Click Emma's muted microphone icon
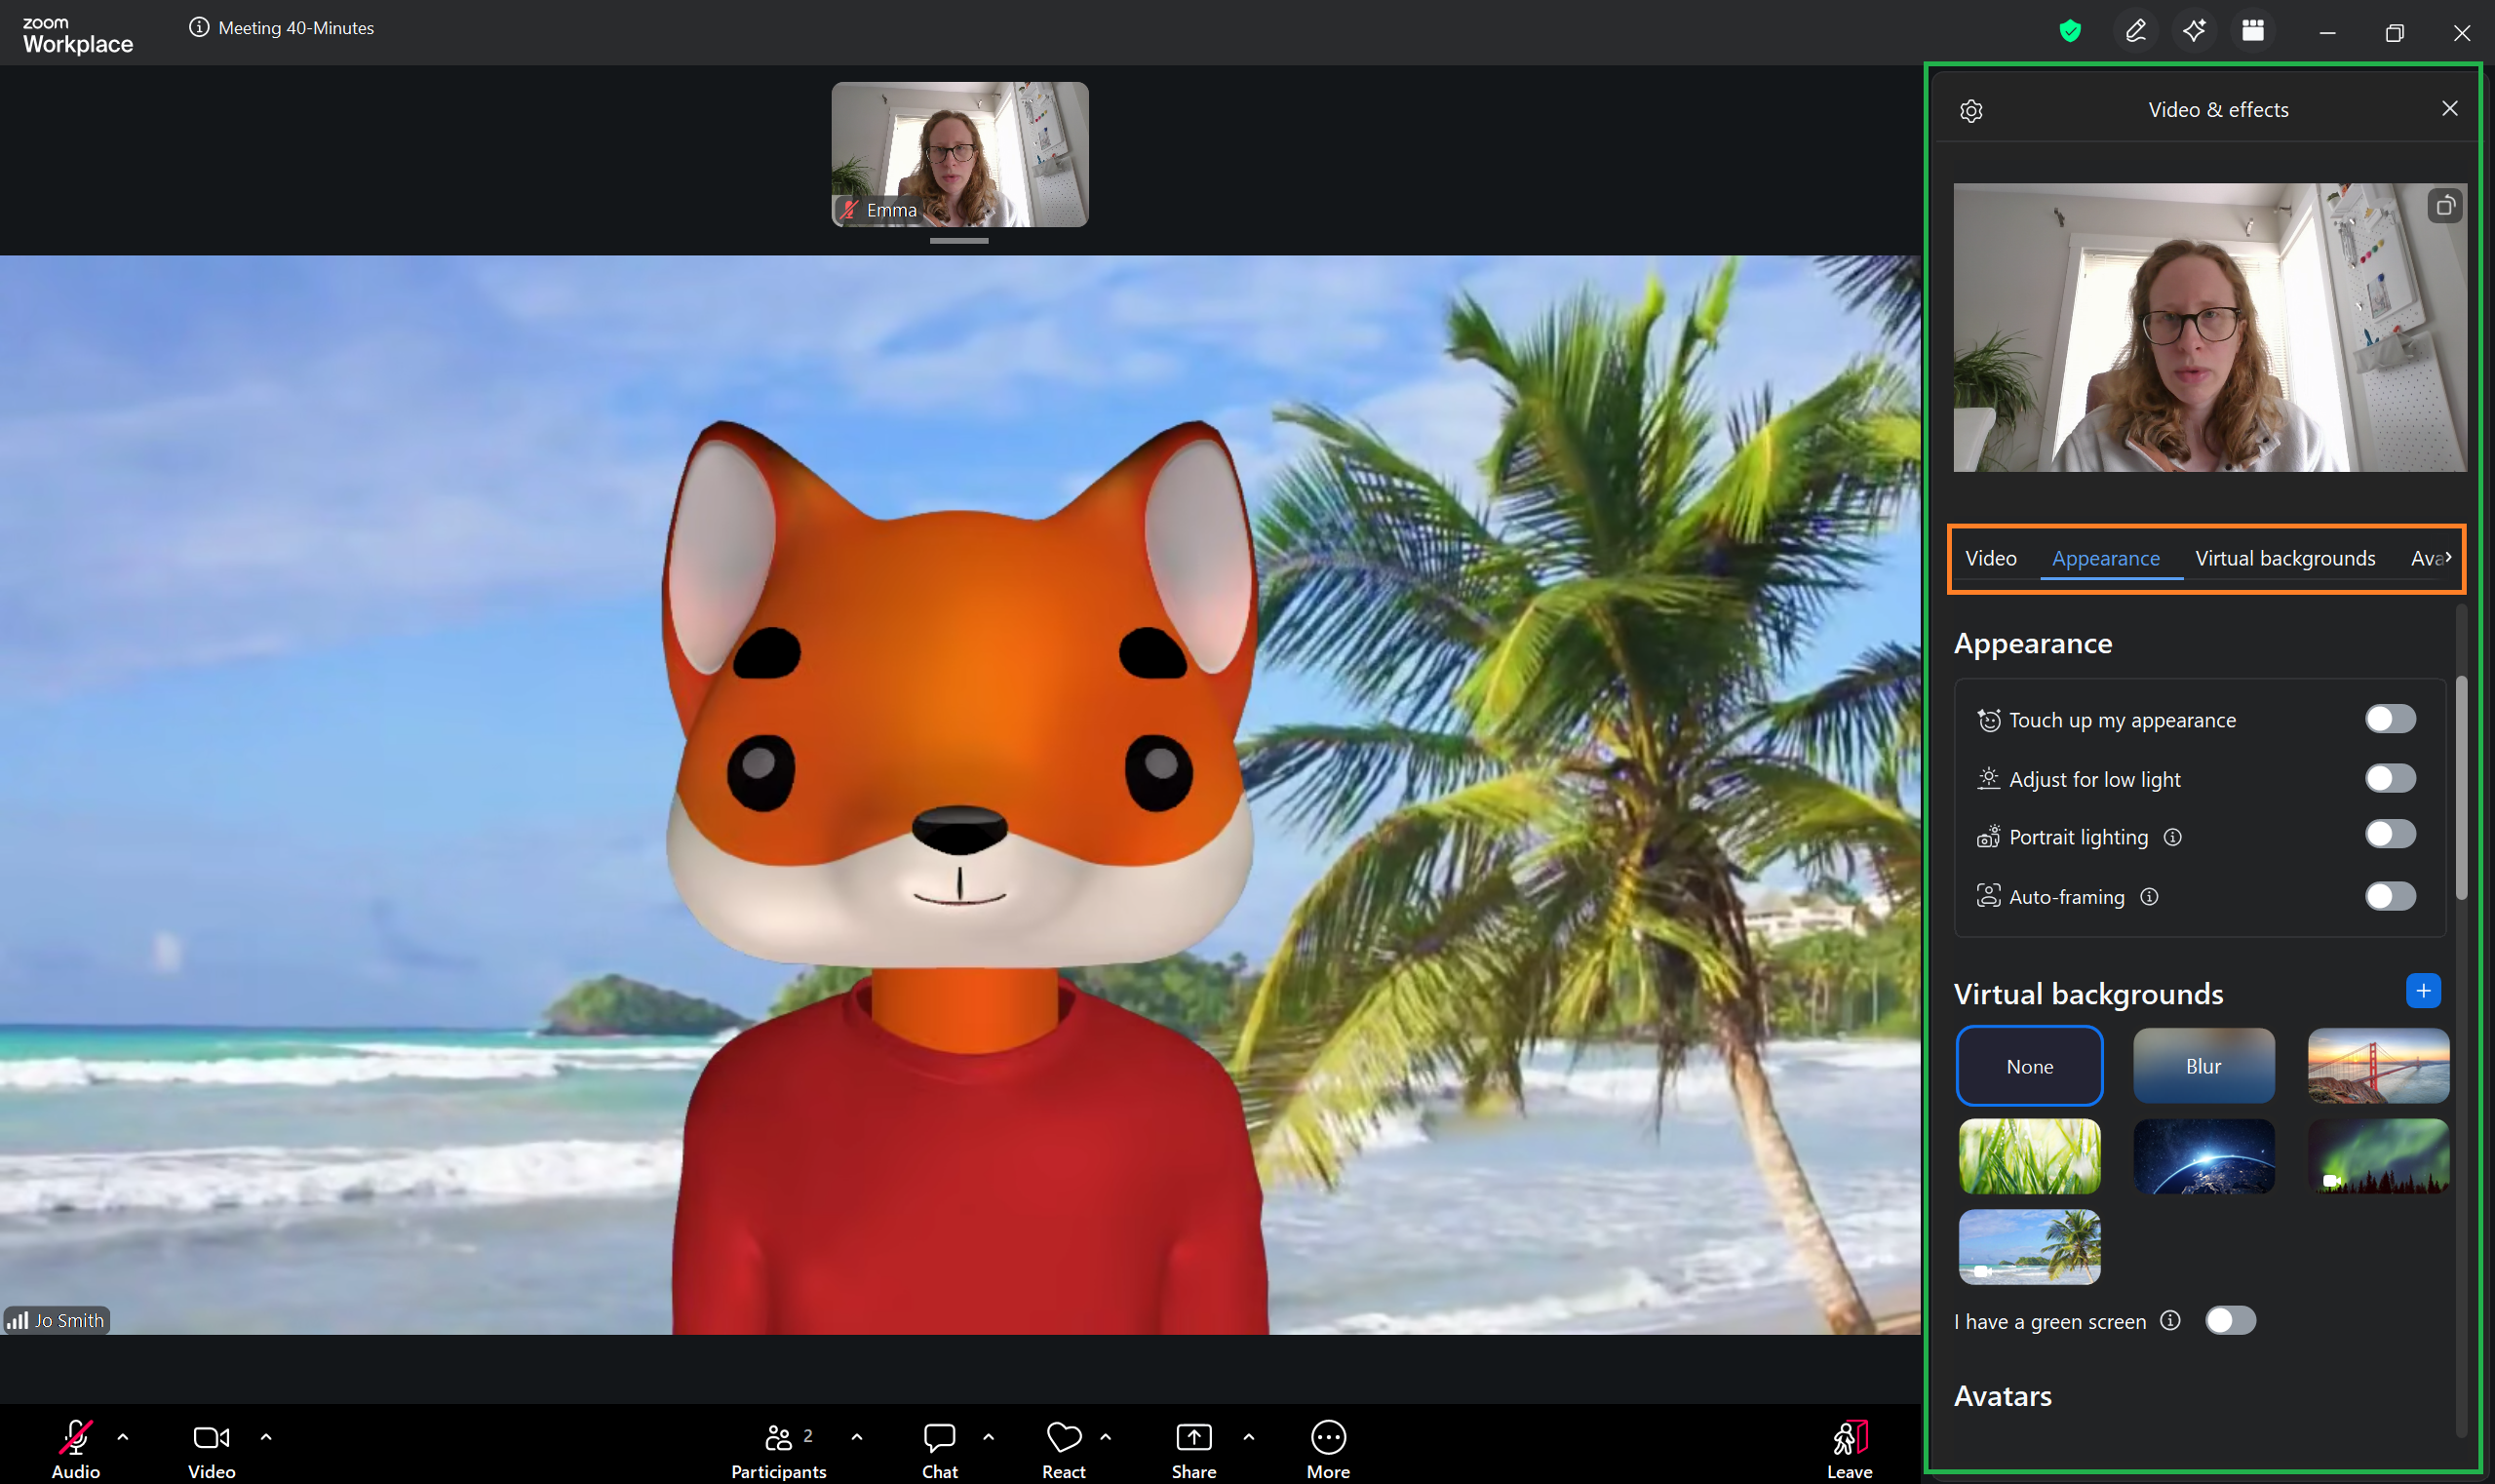Image resolution: width=2495 pixels, height=1484 pixels. 849,210
